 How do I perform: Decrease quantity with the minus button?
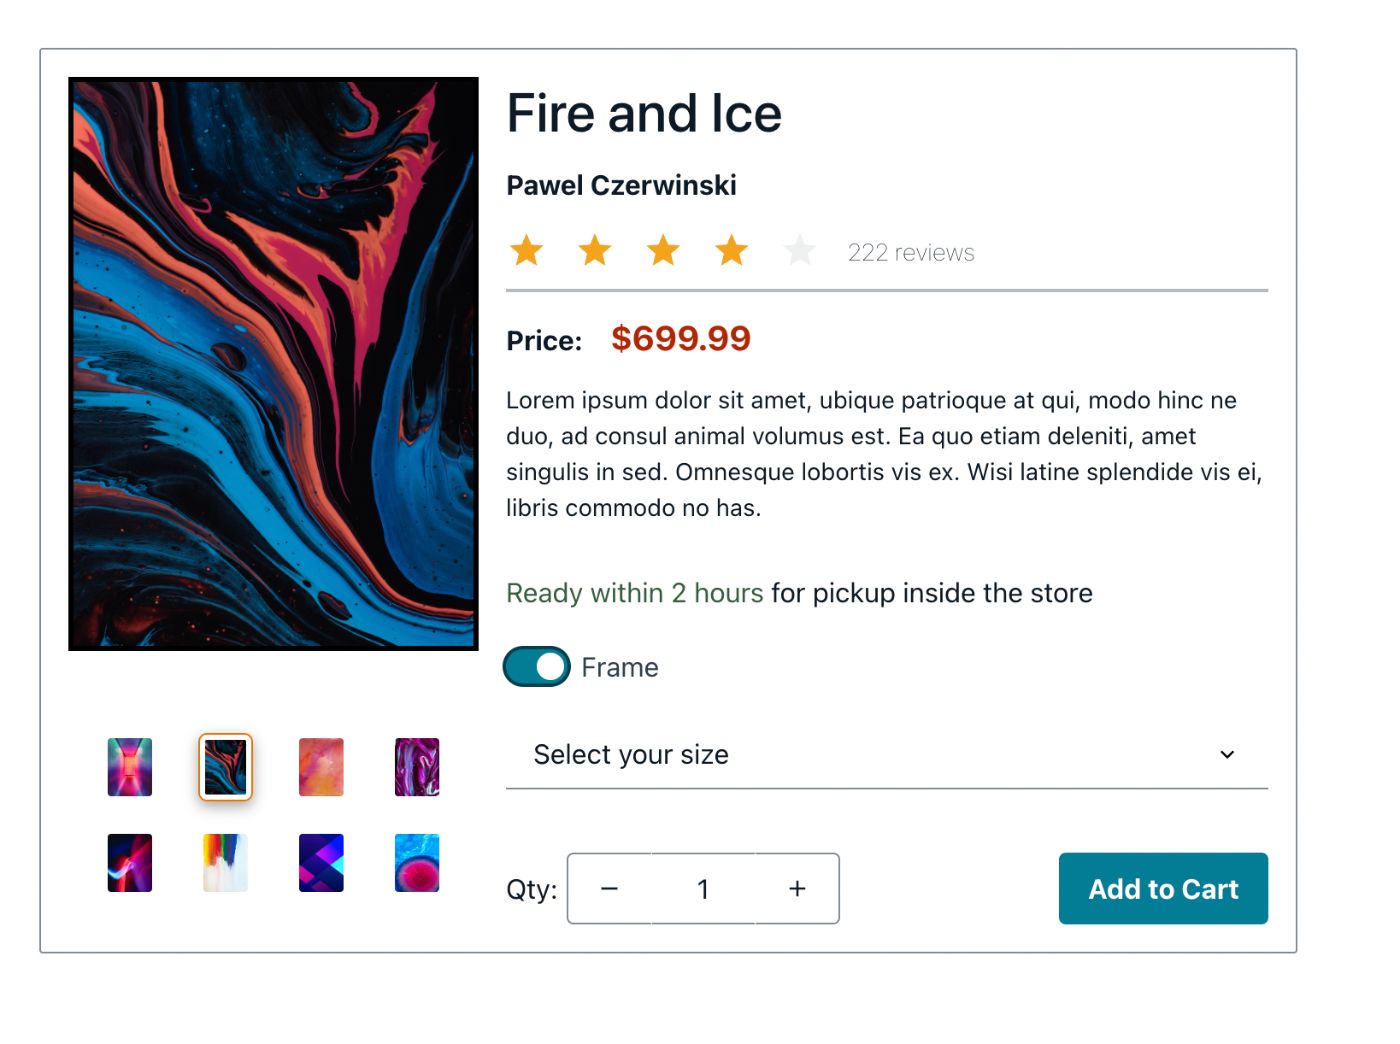[610, 888]
